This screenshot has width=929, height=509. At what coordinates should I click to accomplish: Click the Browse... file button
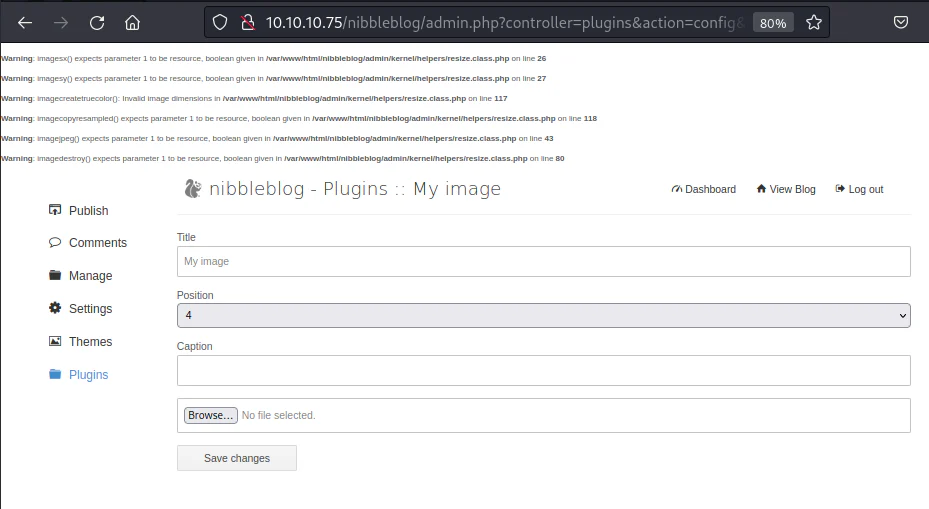pyautogui.click(x=210, y=415)
